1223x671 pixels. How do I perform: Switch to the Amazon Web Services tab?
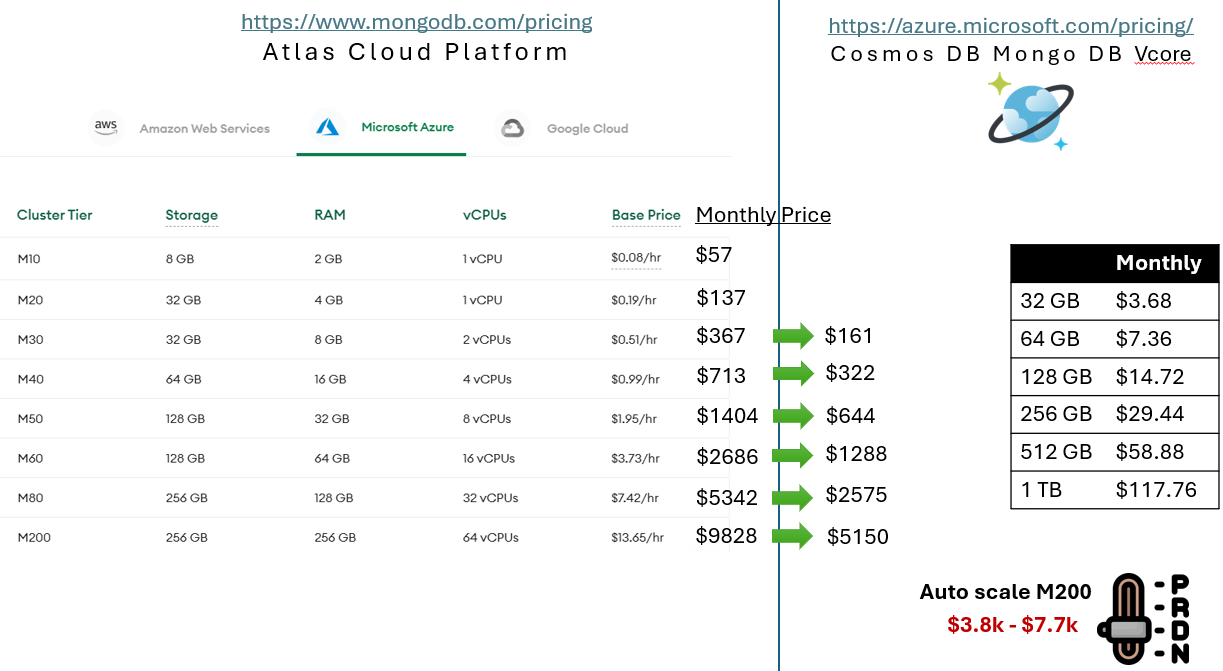point(204,128)
